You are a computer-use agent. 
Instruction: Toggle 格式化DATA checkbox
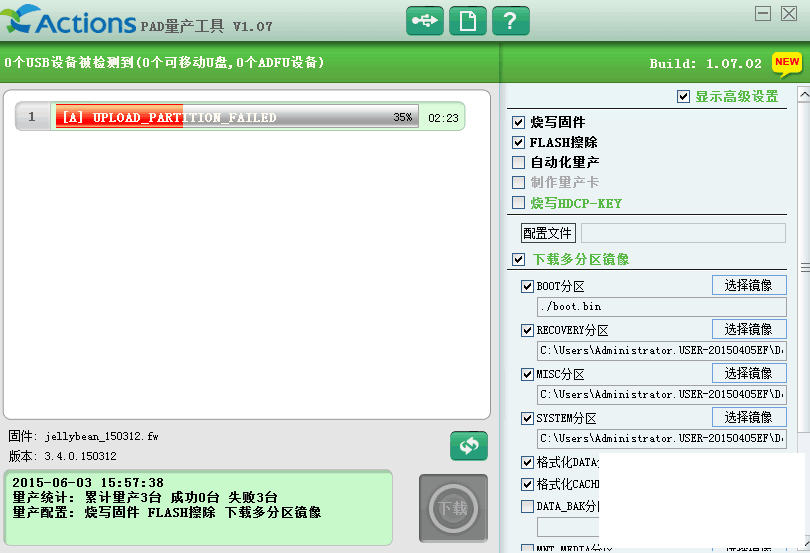(527, 462)
